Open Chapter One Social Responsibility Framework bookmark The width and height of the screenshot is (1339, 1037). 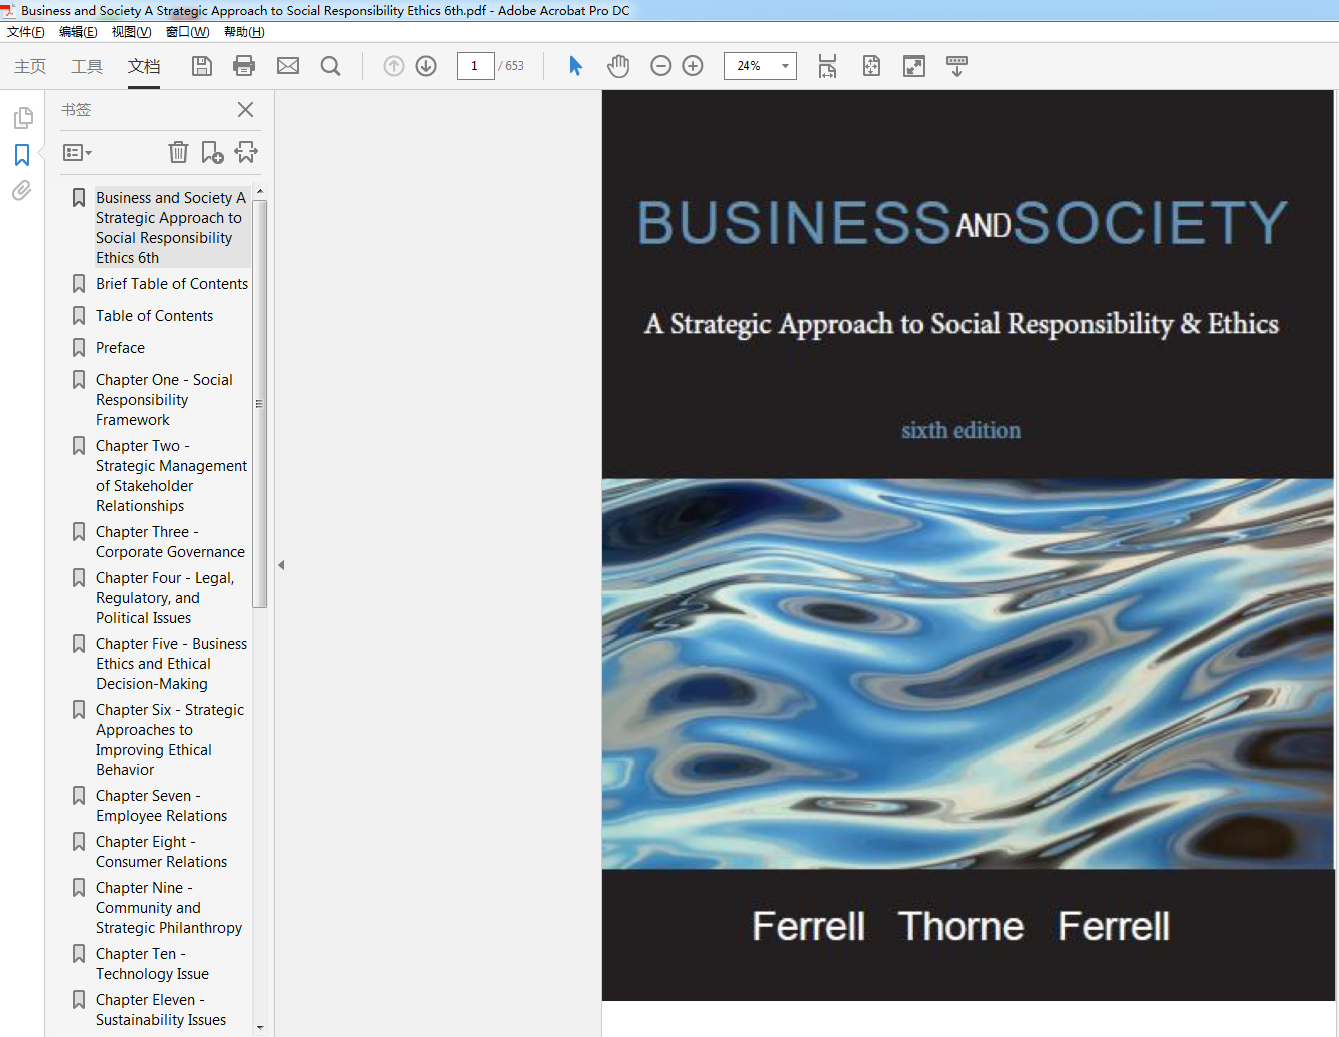click(x=164, y=400)
